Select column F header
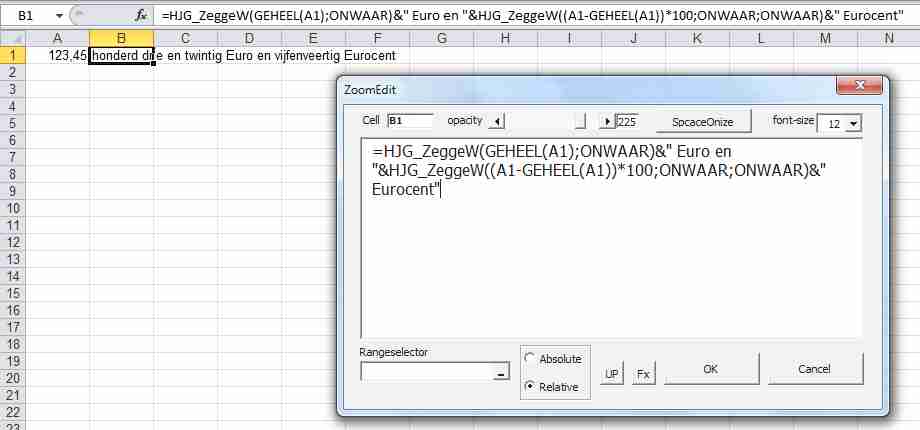The image size is (920, 430). coord(377,39)
